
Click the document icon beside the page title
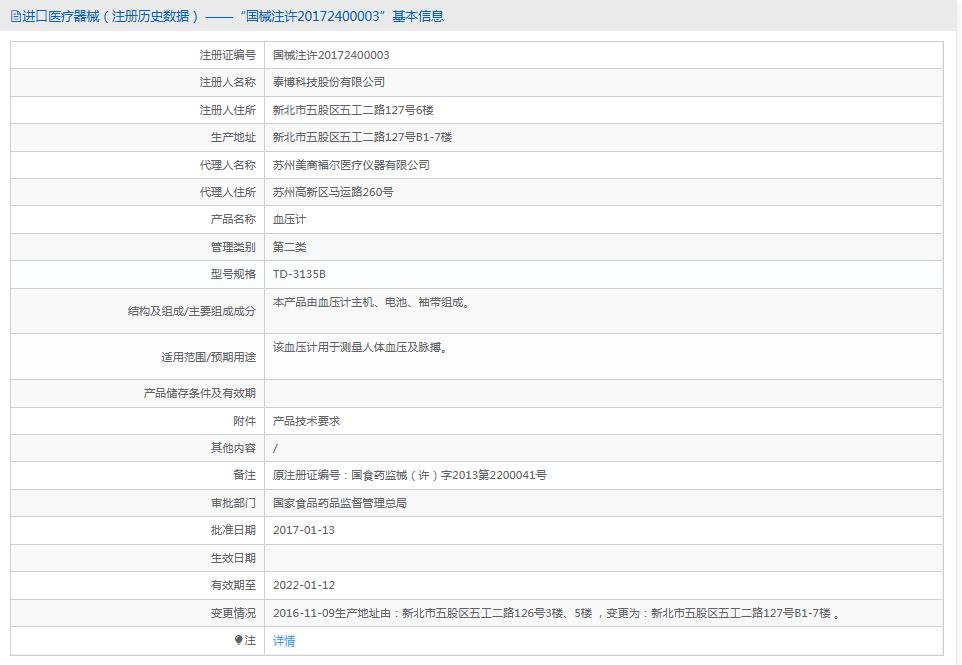point(15,16)
